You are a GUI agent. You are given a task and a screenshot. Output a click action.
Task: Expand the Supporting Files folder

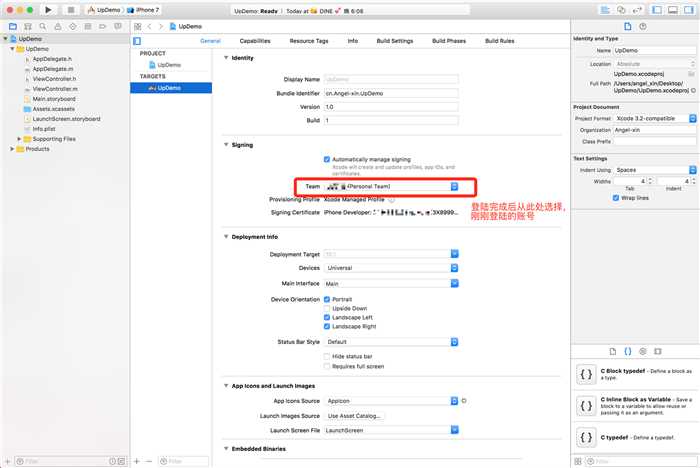click(x=19, y=139)
